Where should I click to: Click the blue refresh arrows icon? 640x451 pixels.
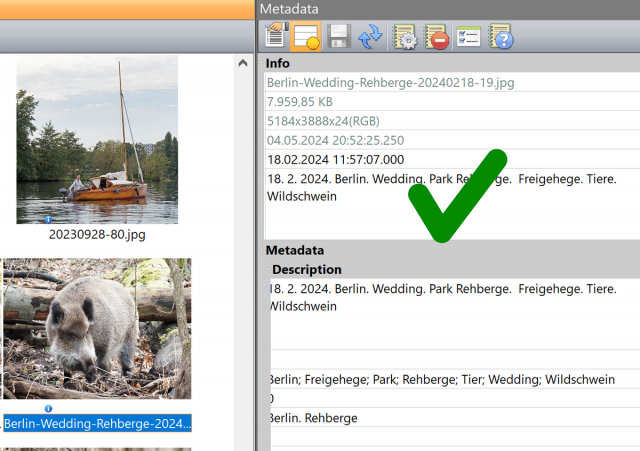pyautogui.click(x=370, y=36)
